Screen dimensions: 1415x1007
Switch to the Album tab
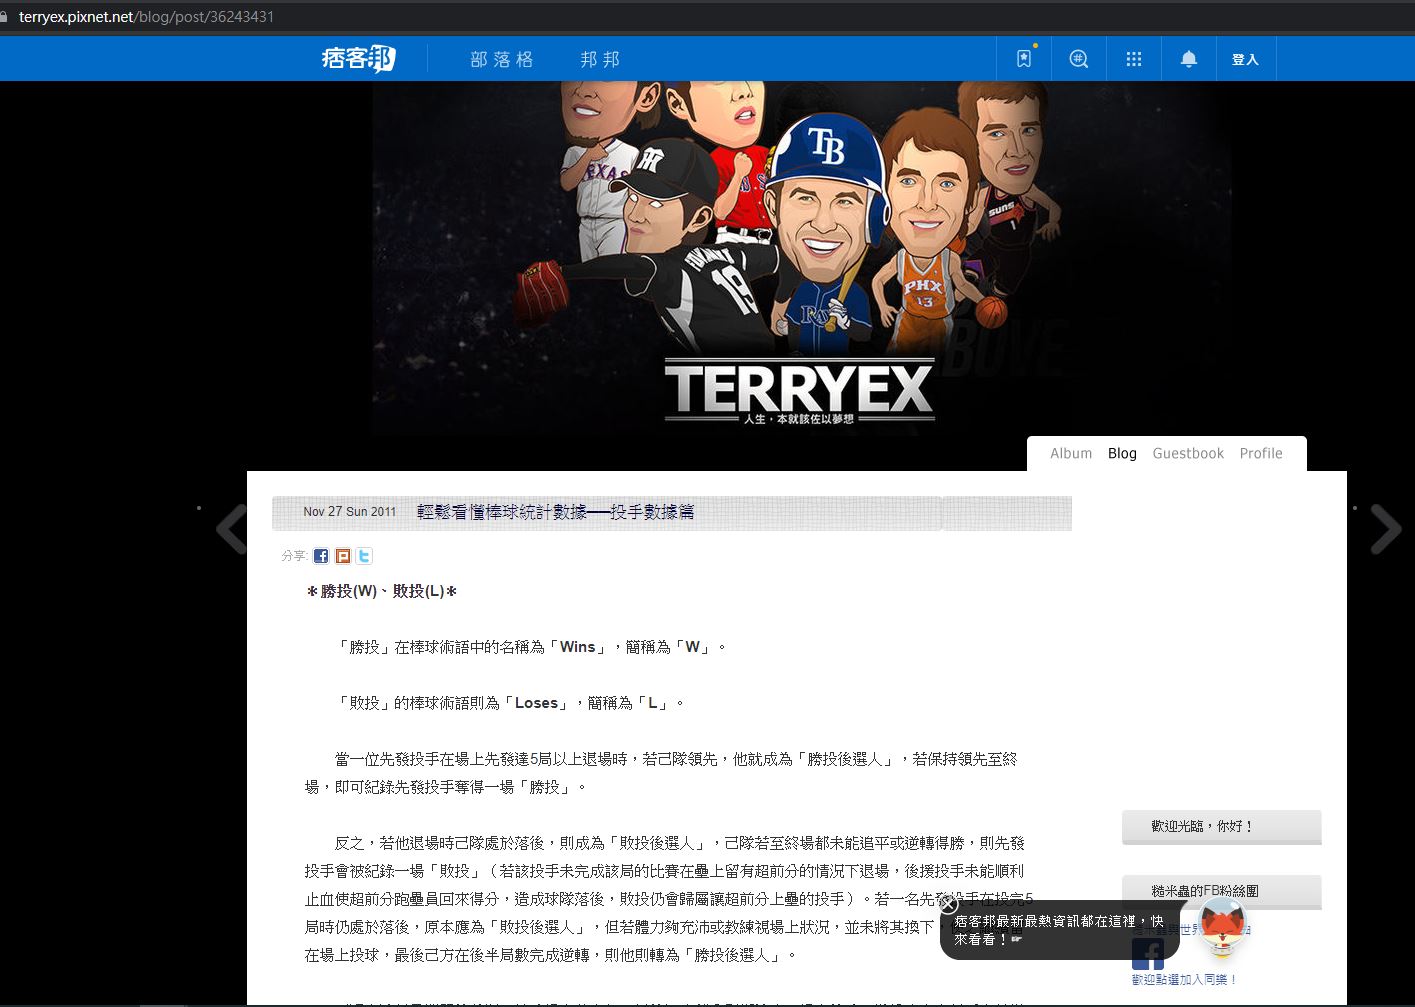tap(1071, 453)
